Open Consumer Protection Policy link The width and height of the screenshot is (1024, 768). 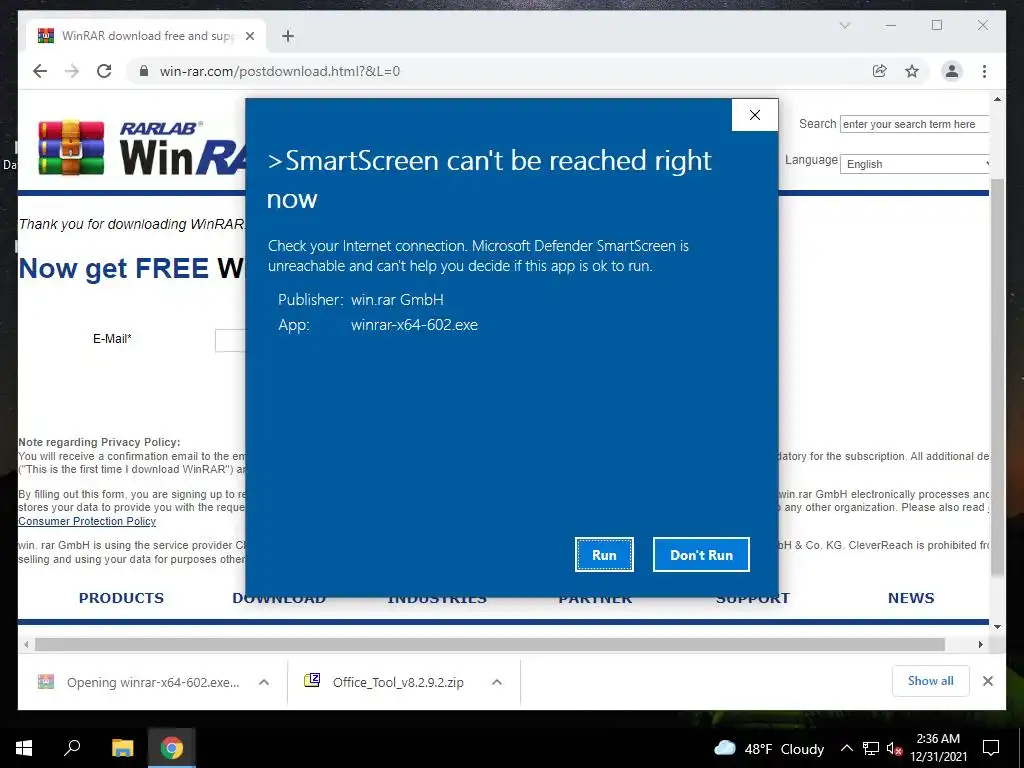click(87, 521)
